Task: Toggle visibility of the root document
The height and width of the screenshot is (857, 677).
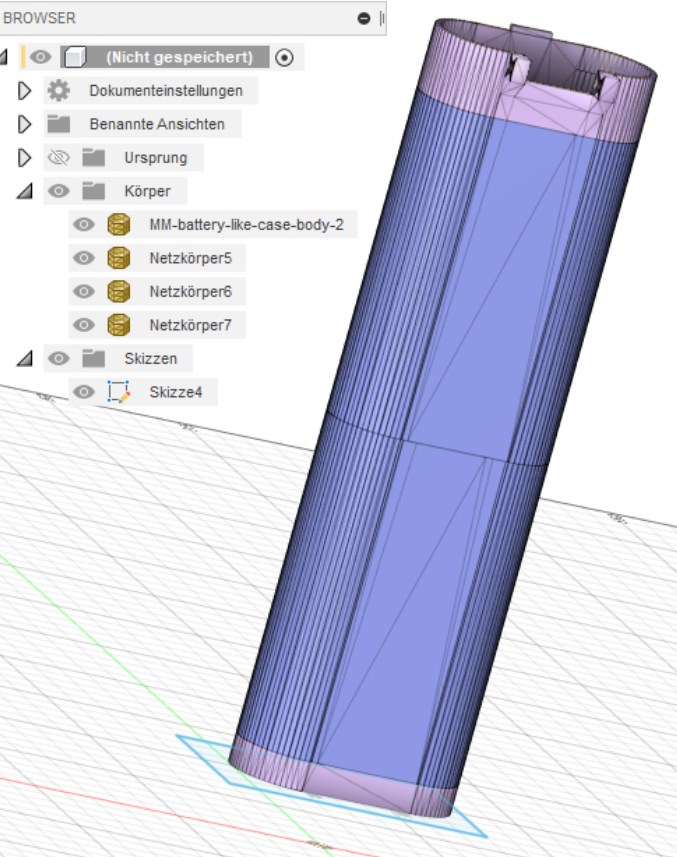Action: pyautogui.click(x=40, y=57)
